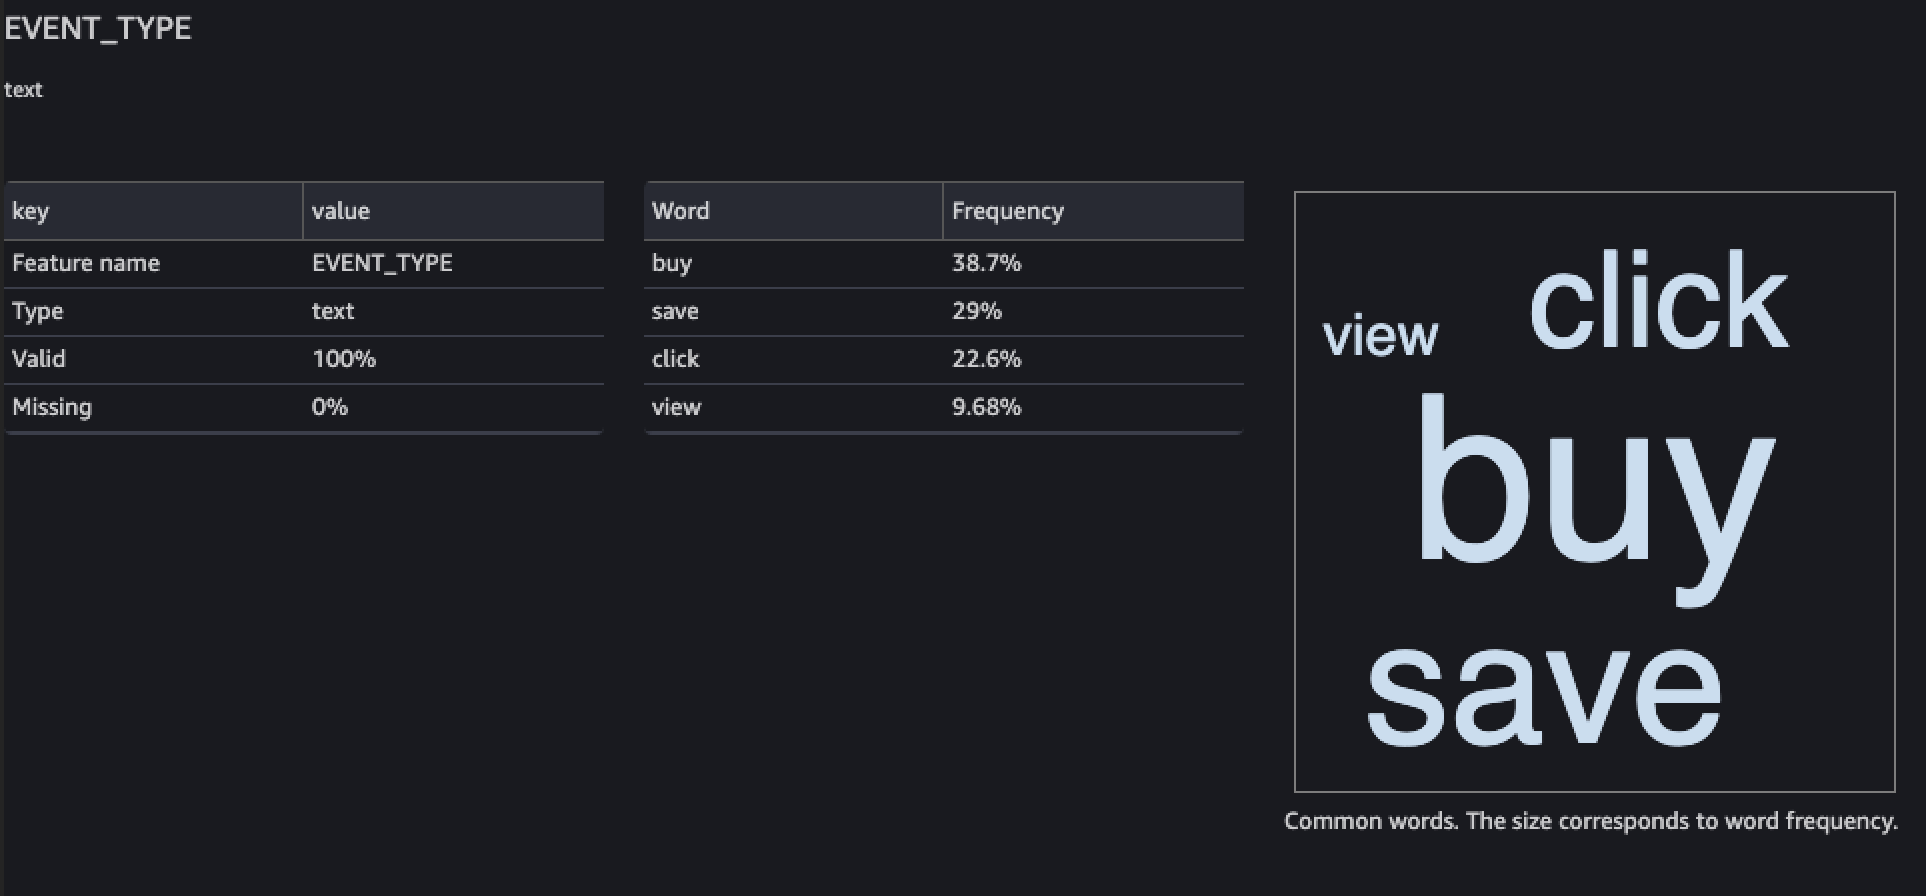This screenshot has height=896, width=1926.
Task: Click the small 'view' in word cloud
Action: 1380,335
